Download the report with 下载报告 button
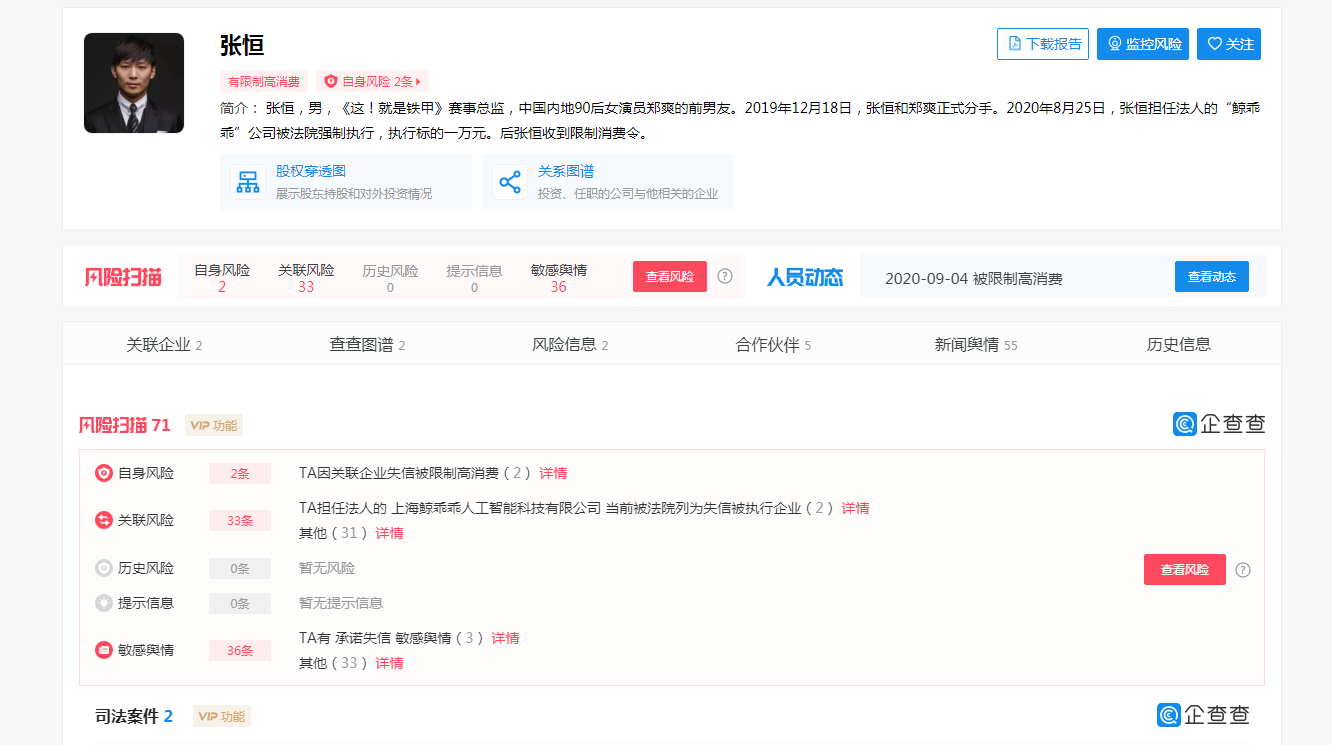 tap(1042, 44)
